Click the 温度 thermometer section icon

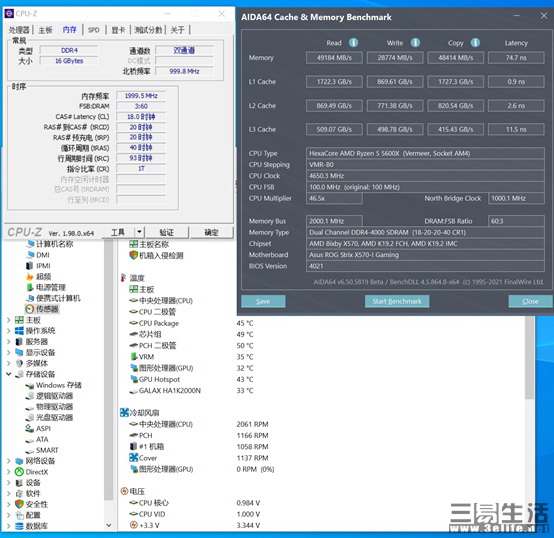point(123,278)
